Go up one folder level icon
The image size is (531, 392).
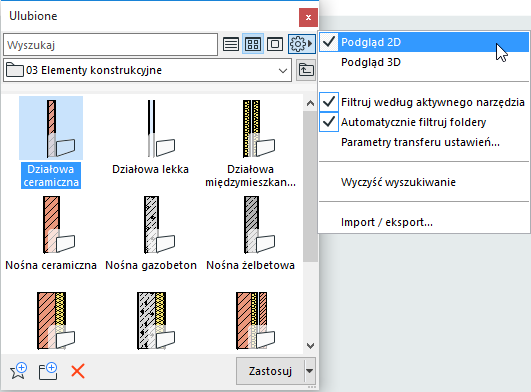click(306, 70)
